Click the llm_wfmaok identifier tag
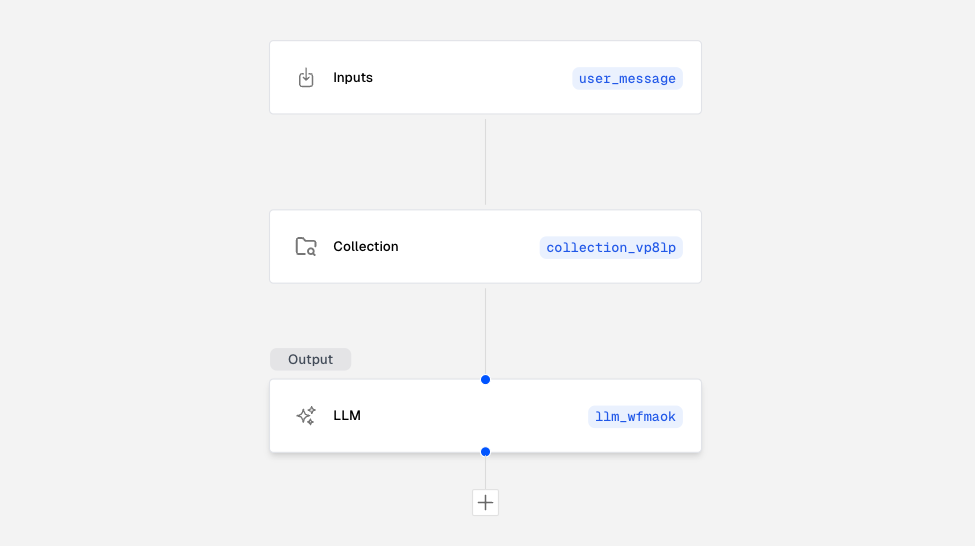Image resolution: width=975 pixels, height=546 pixels. pos(635,416)
